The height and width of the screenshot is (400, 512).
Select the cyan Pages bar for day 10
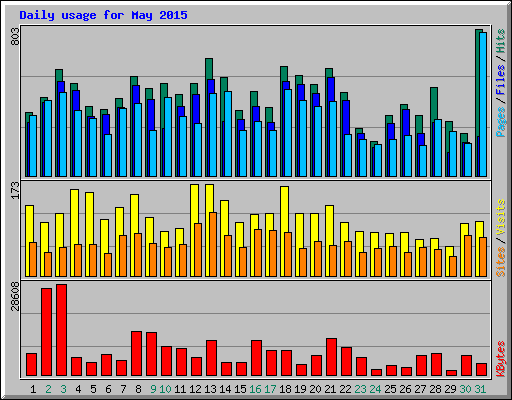click(x=168, y=137)
